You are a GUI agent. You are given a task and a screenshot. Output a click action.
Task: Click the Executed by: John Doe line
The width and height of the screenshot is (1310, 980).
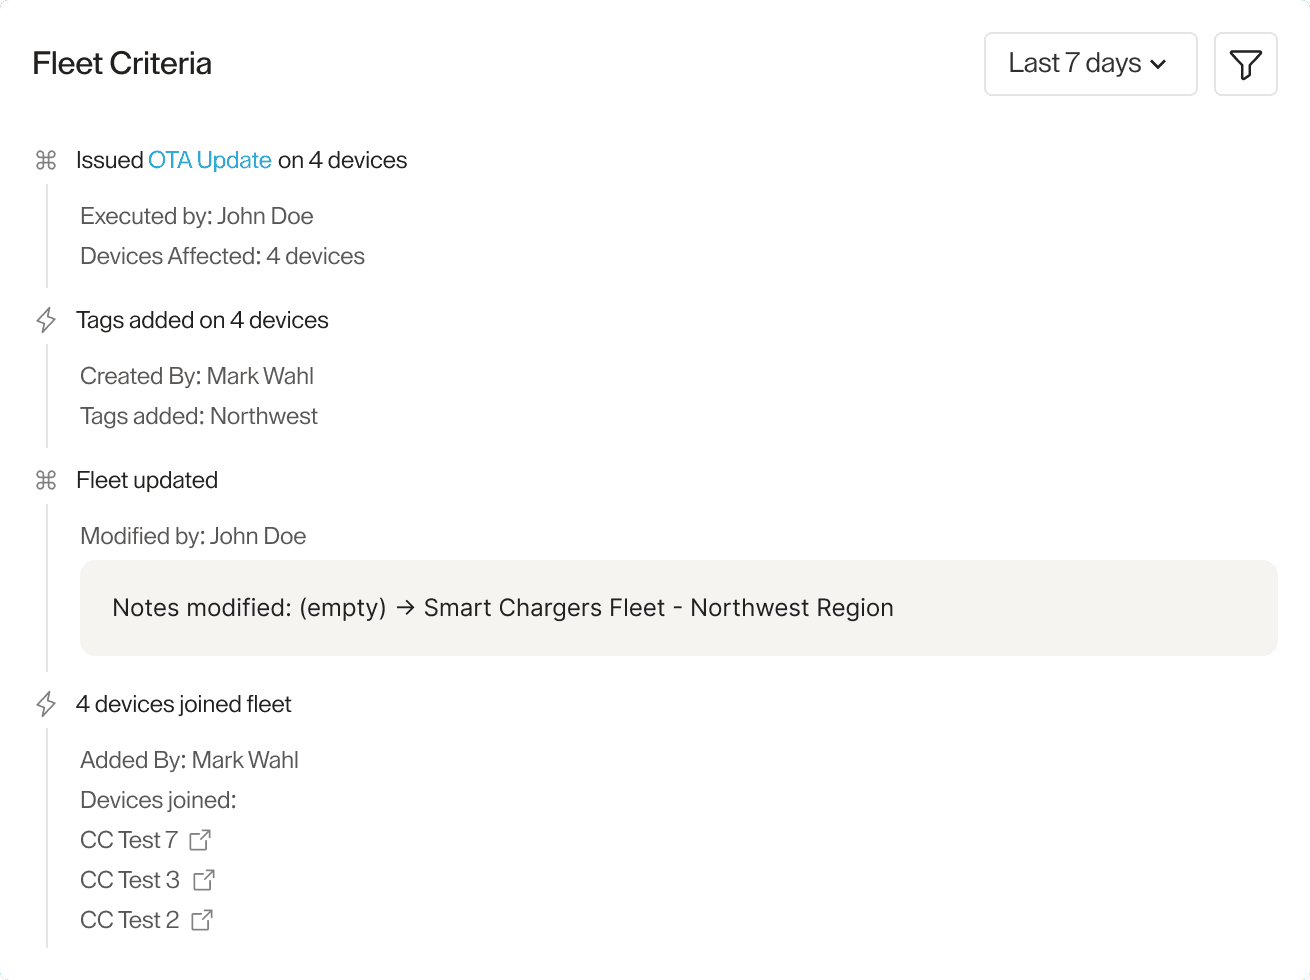[197, 216]
